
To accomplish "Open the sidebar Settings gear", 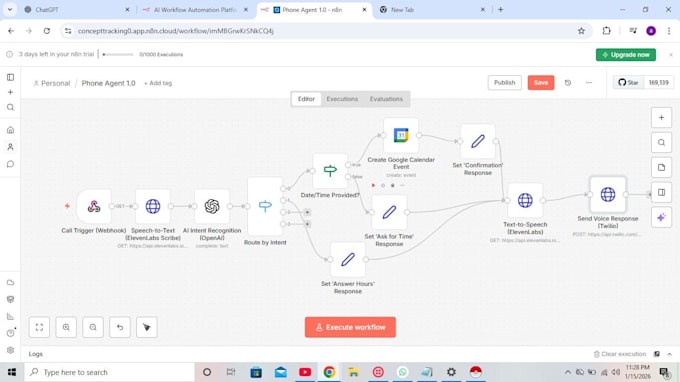I will point(10,350).
